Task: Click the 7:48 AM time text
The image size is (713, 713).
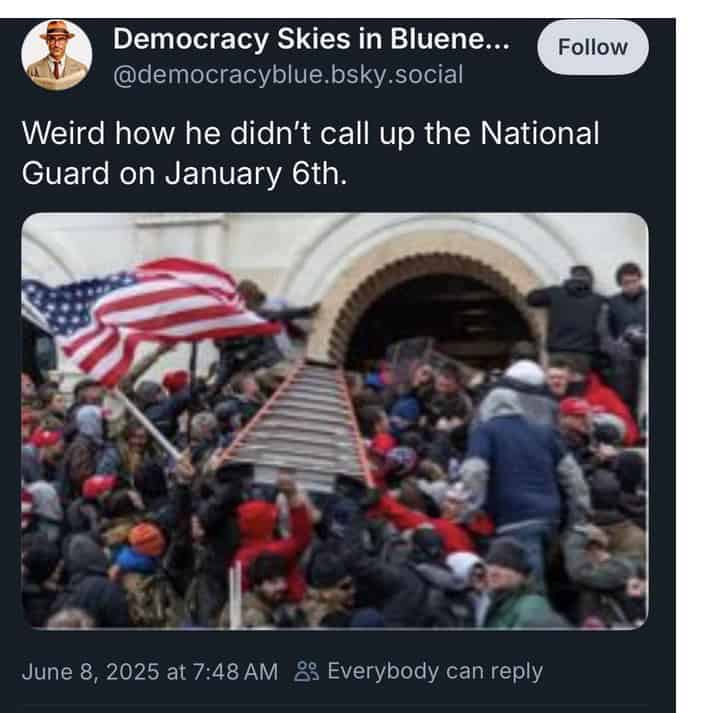Action: [x=235, y=672]
